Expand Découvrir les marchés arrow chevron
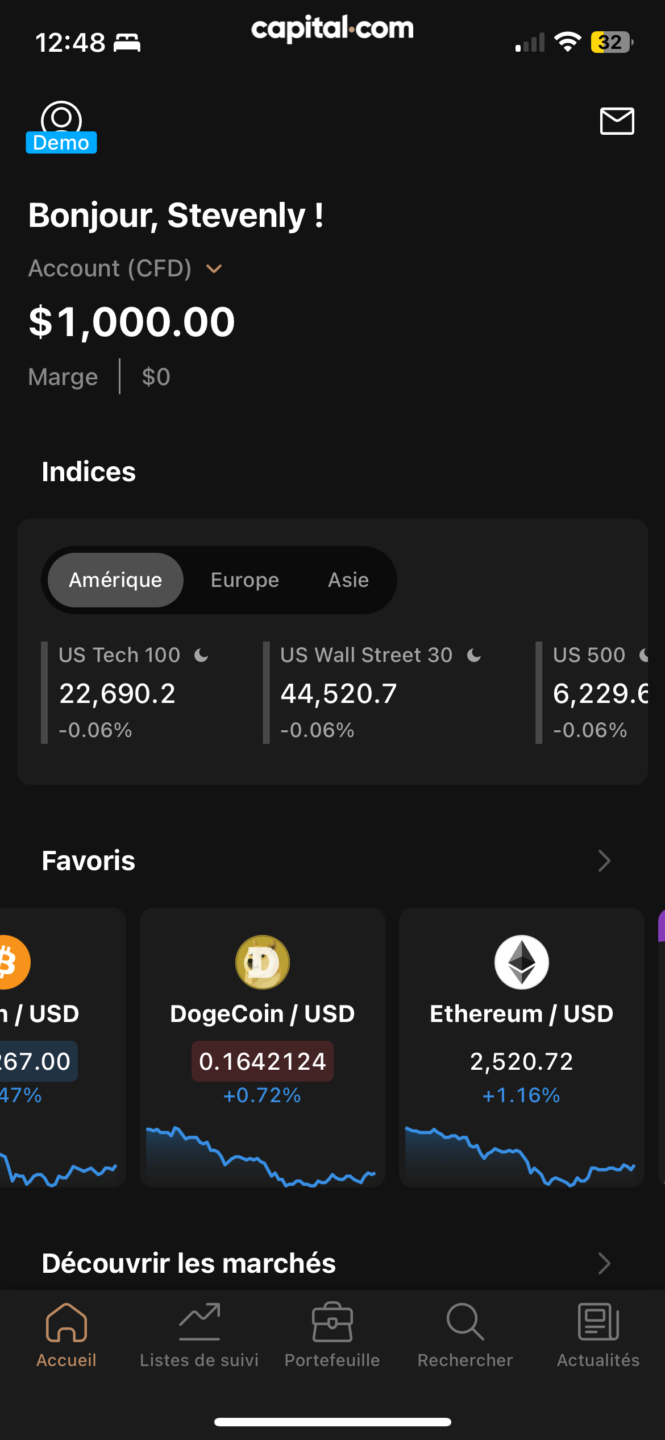Viewport: 665px width, 1440px height. (x=604, y=1264)
